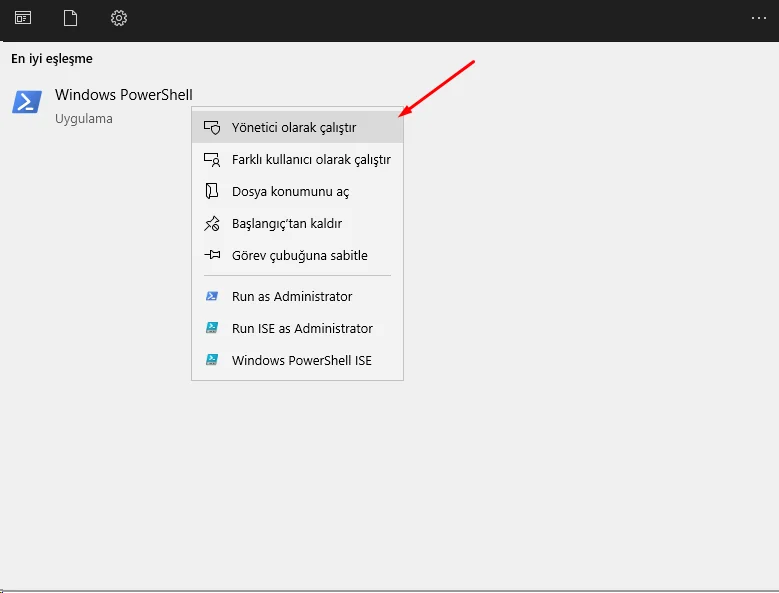Click pin icon beside Görev çubuğuna sabitle

(212, 255)
